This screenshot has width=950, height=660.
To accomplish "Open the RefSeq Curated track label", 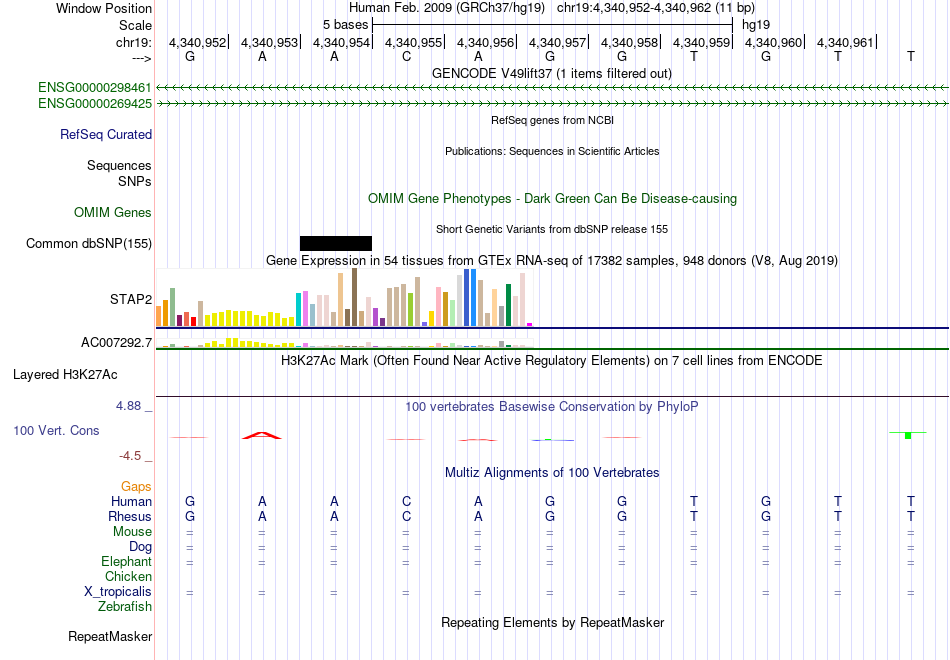I will [106, 135].
